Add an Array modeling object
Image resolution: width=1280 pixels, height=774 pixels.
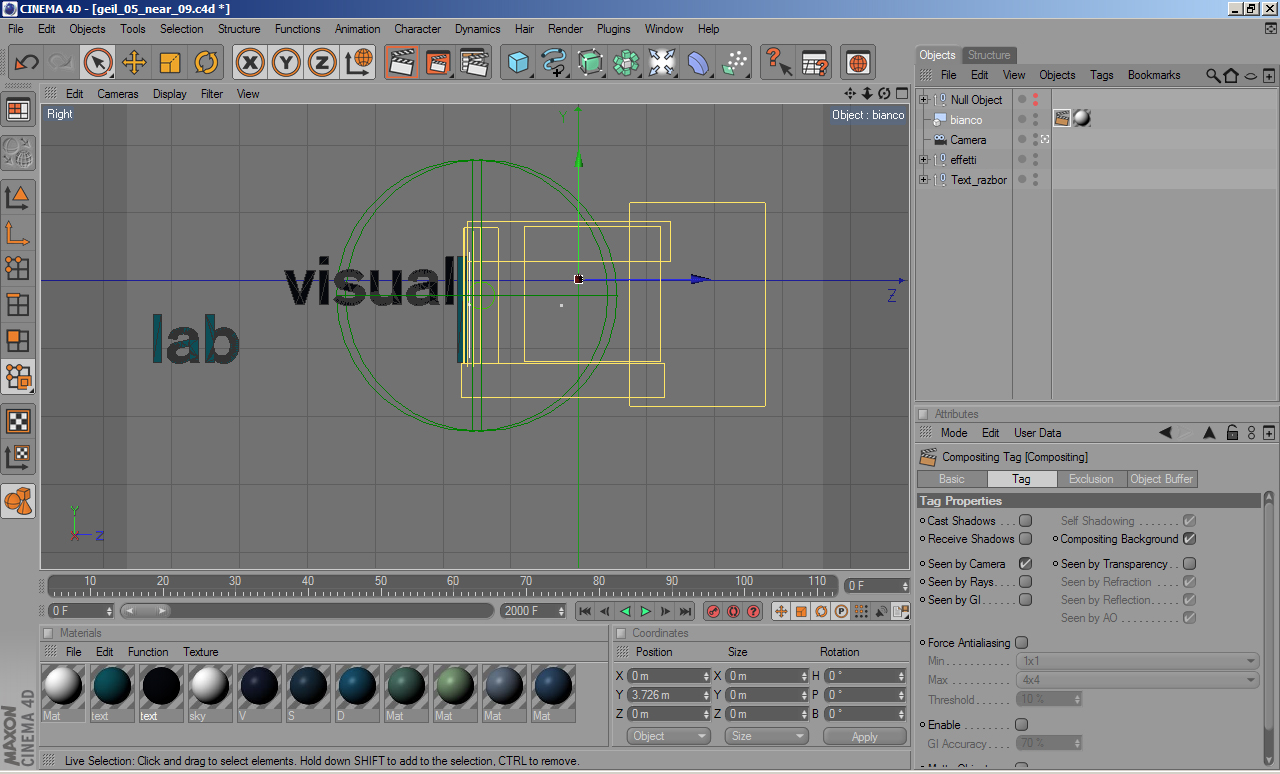pos(626,63)
